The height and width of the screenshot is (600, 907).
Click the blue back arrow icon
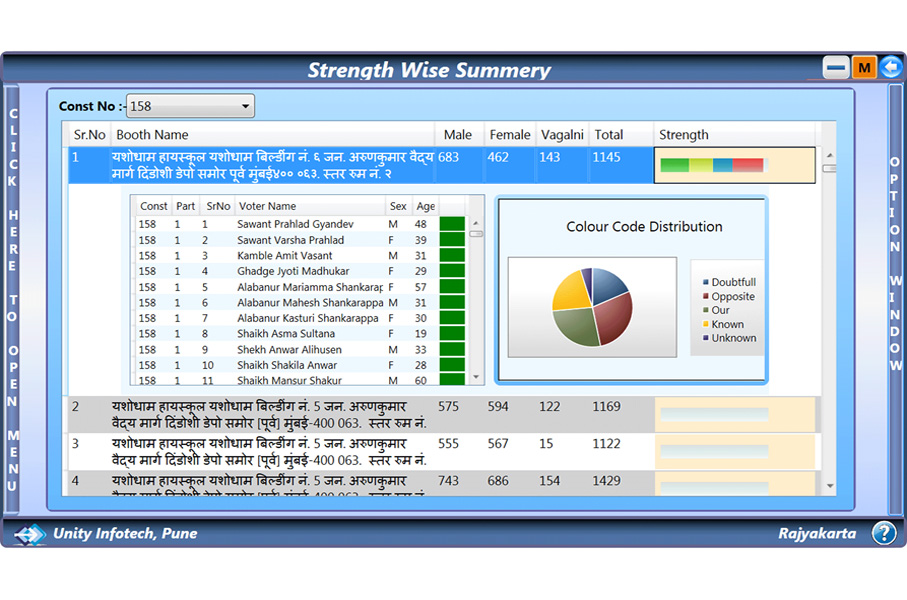click(x=891, y=68)
